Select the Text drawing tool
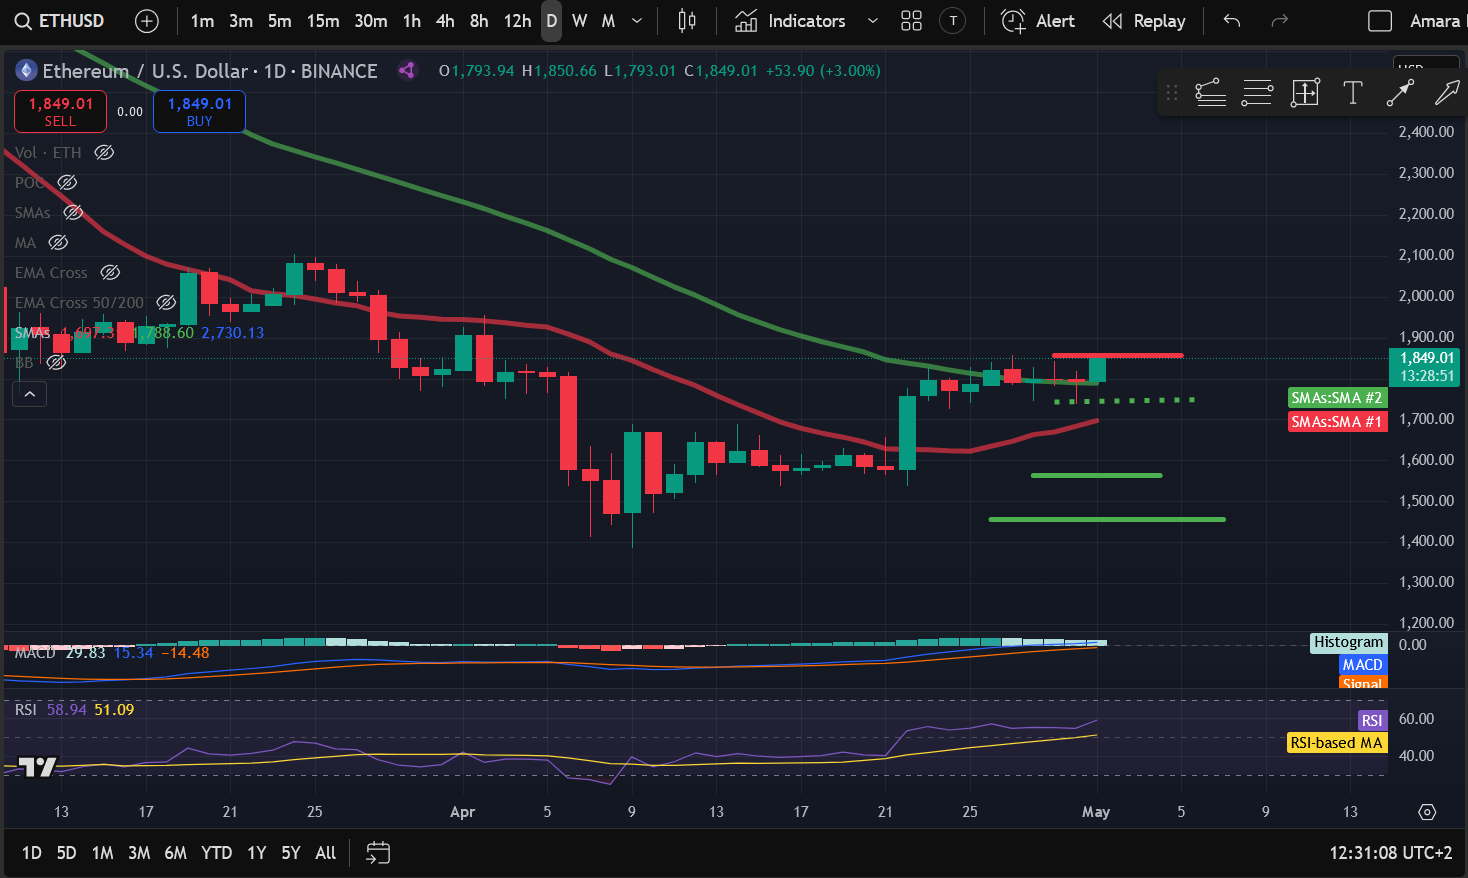Viewport: 1468px width, 878px height. click(x=1353, y=92)
